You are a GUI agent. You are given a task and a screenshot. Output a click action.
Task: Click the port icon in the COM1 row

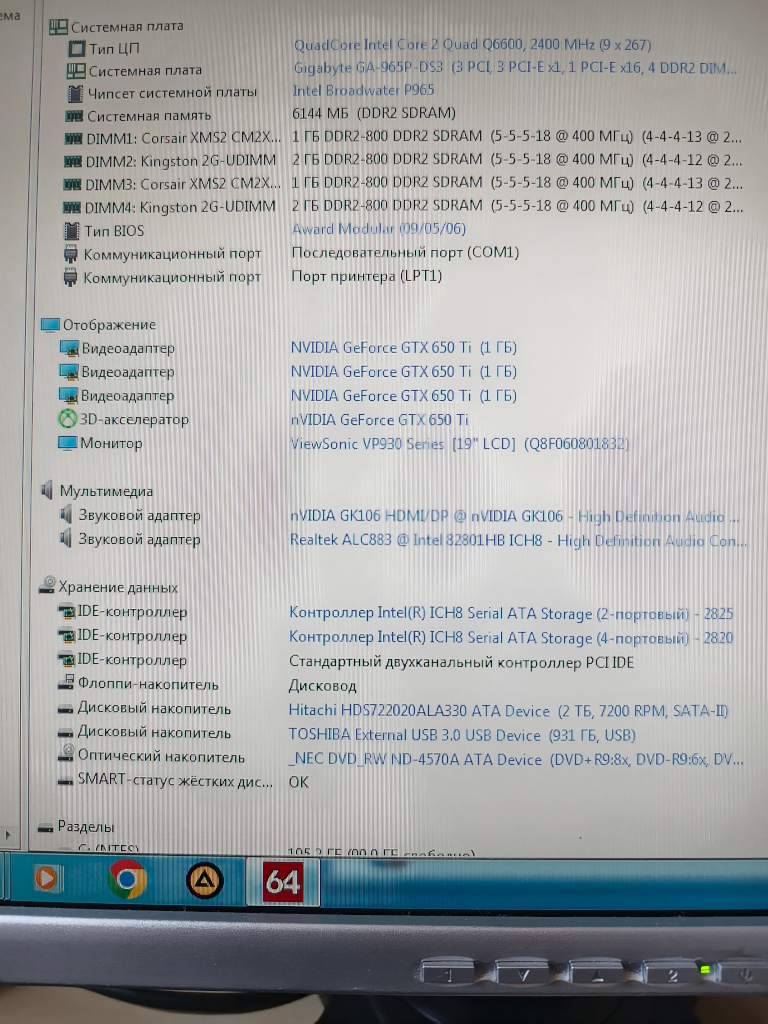[x=71, y=254]
